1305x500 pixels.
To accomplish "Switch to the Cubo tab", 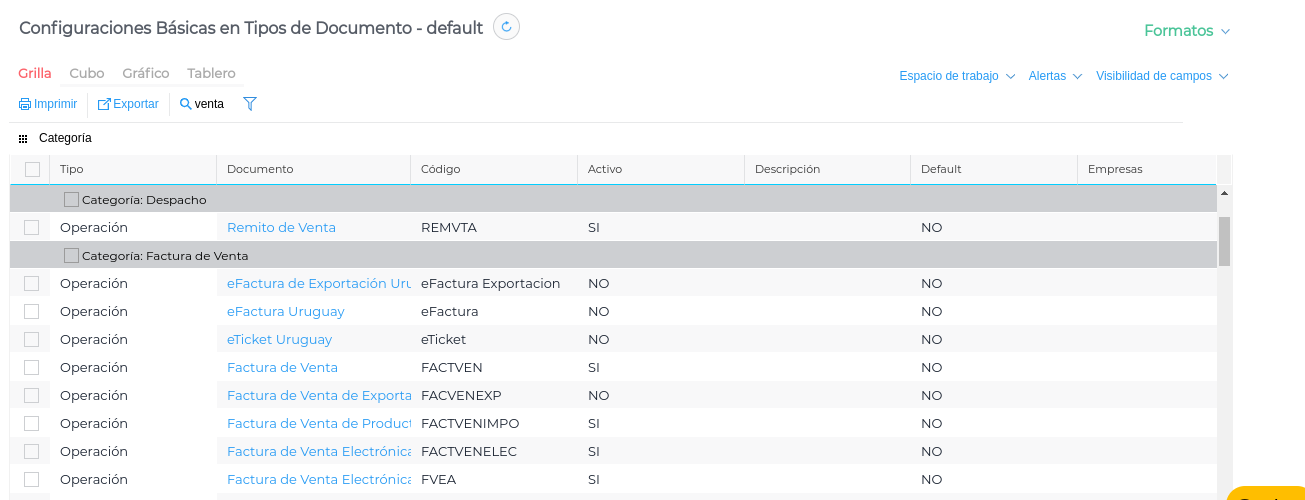I will (x=87, y=73).
